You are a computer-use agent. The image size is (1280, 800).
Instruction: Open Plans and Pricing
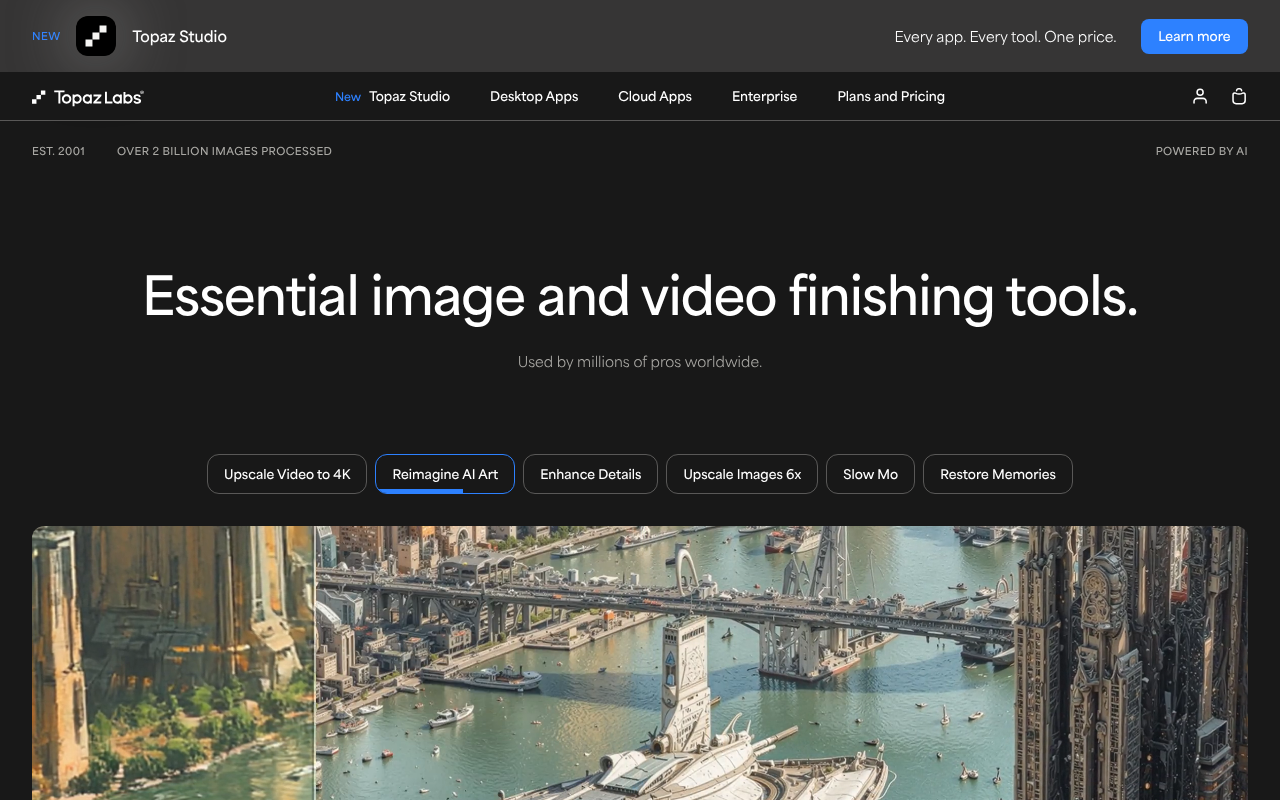click(x=890, y=96)
